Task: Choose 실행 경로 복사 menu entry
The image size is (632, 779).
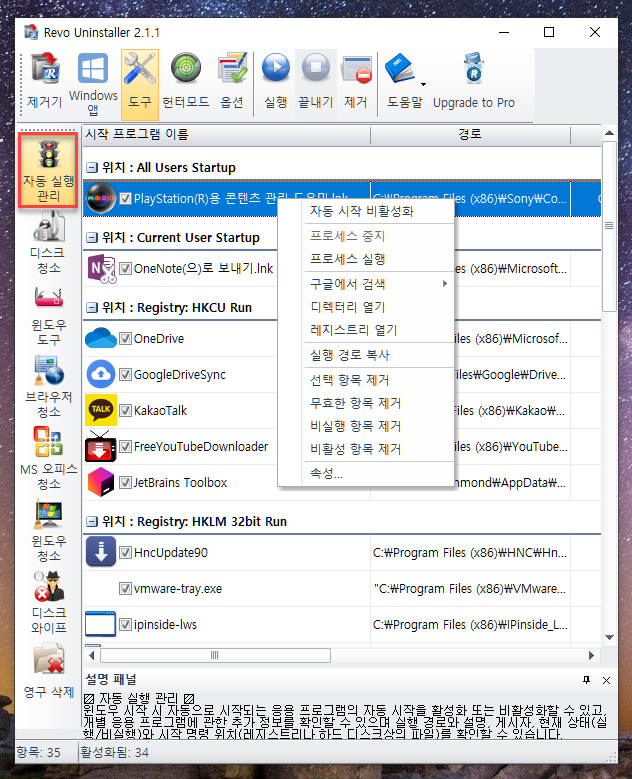Action: 366,355
